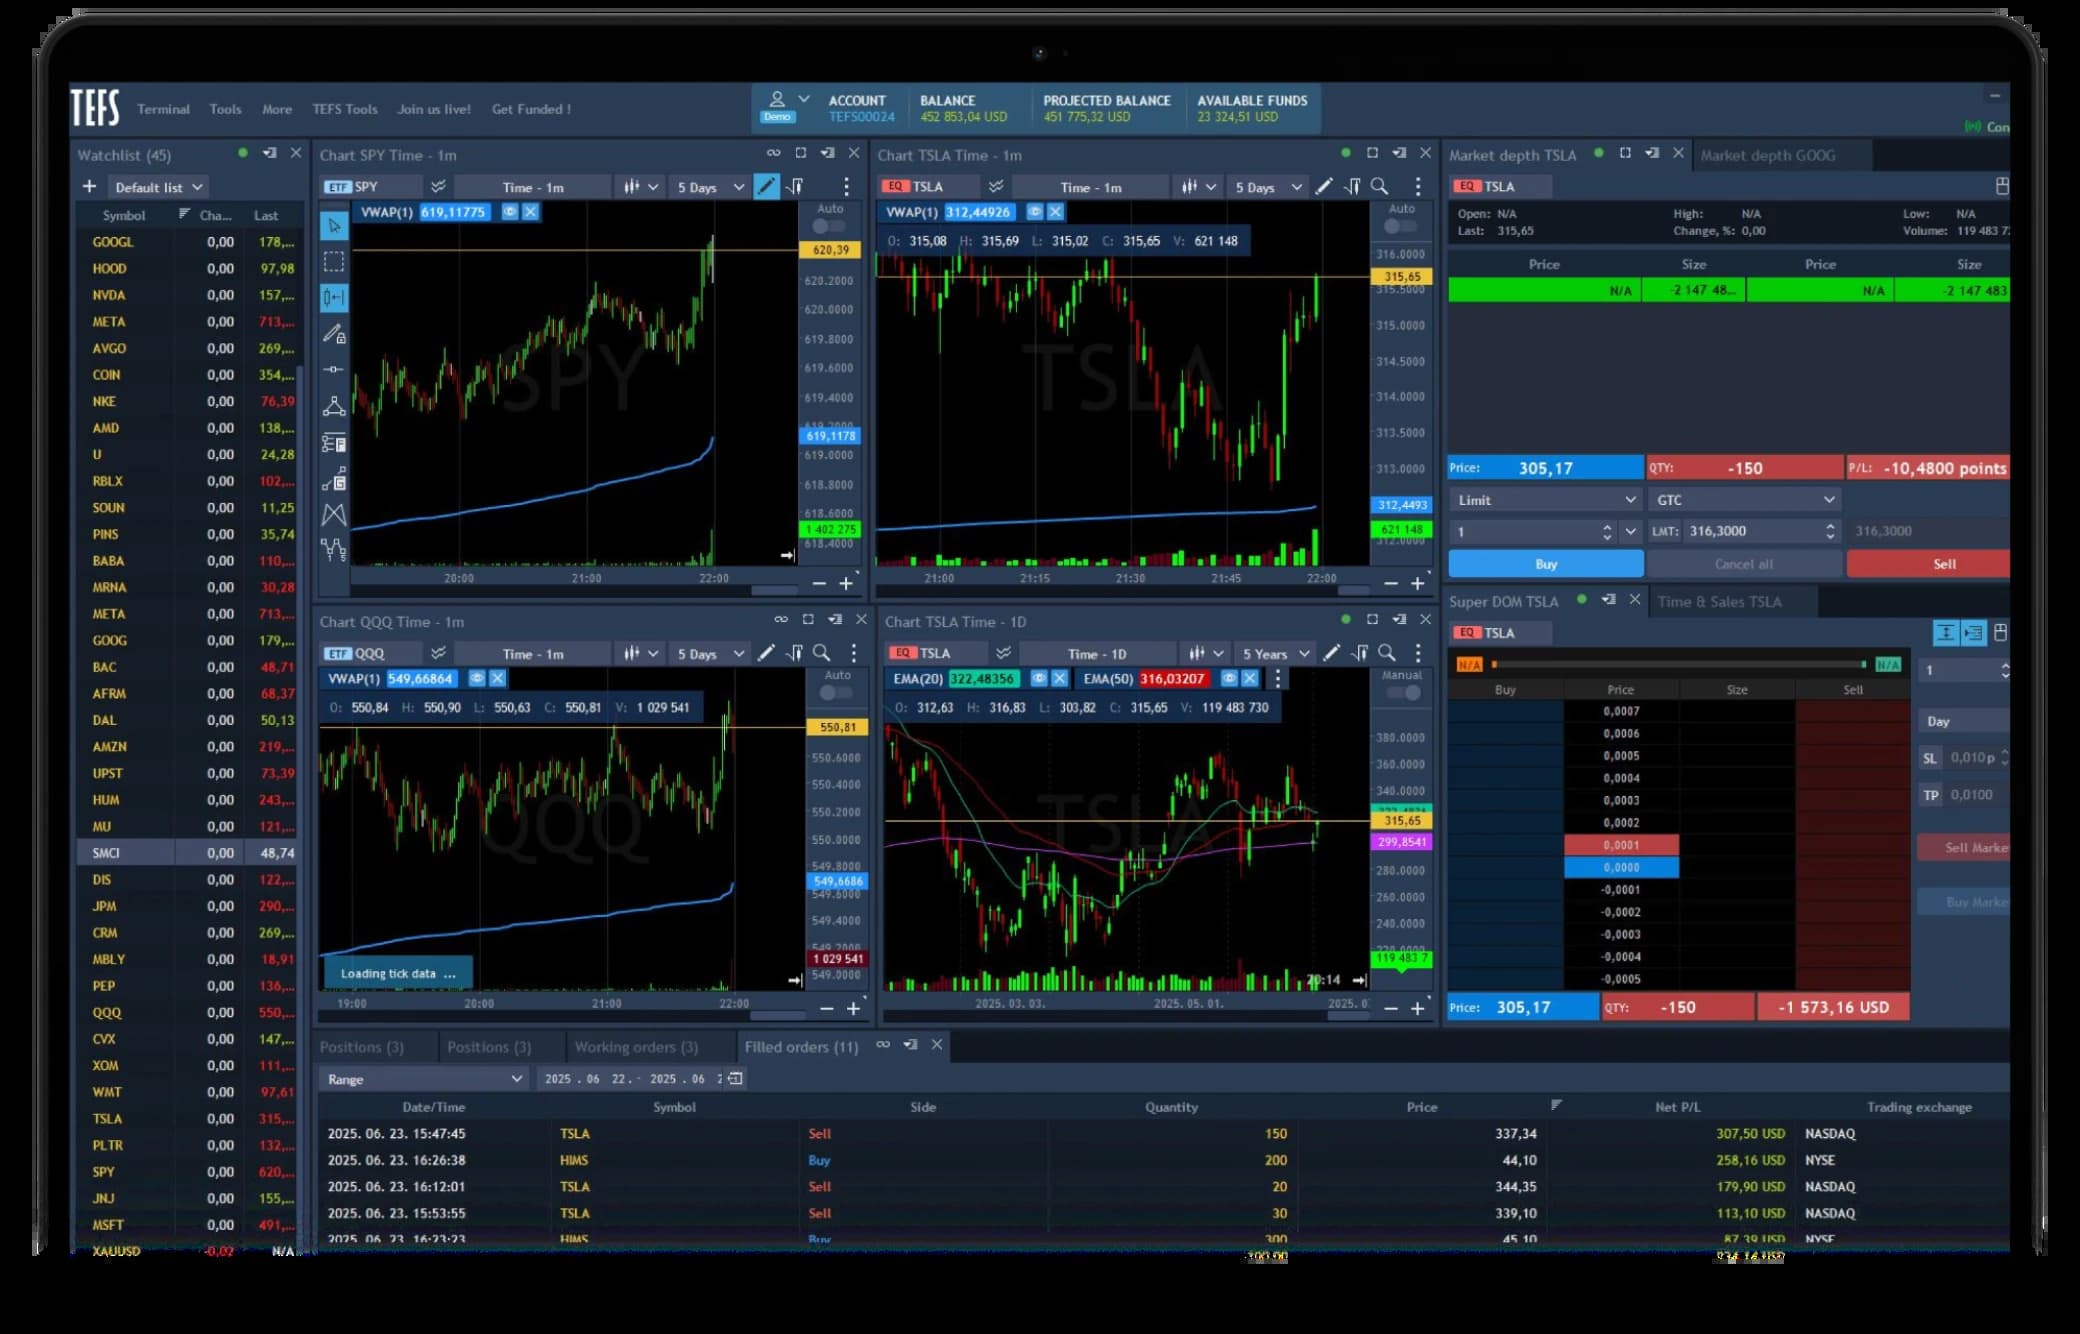Open indicators icon in SPY chart toolbar

[x=796, y=187]
